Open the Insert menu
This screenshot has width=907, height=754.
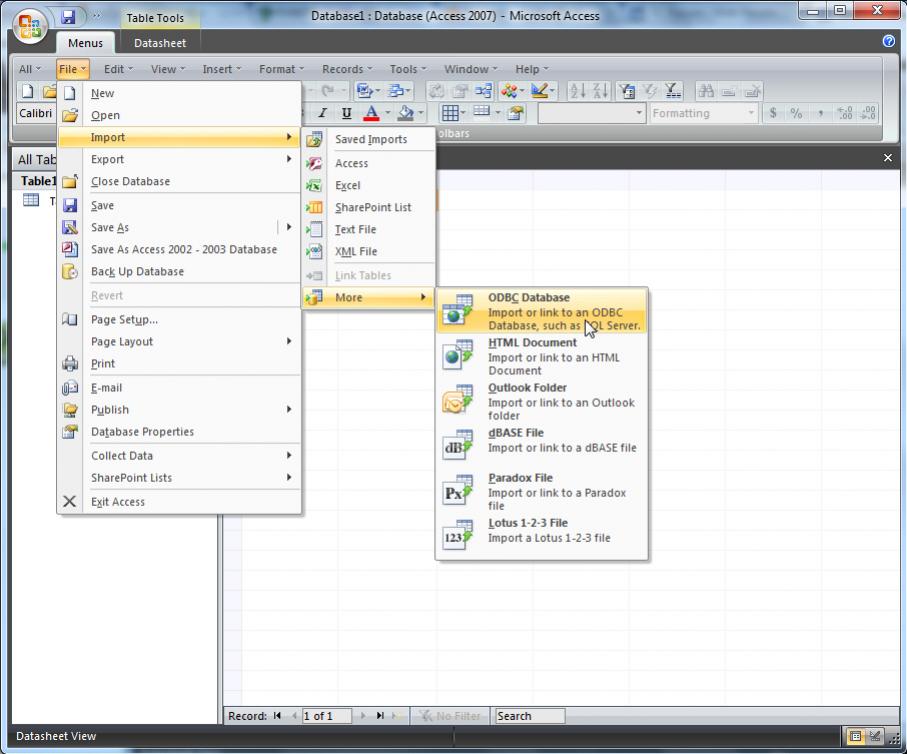coord(222,69)
